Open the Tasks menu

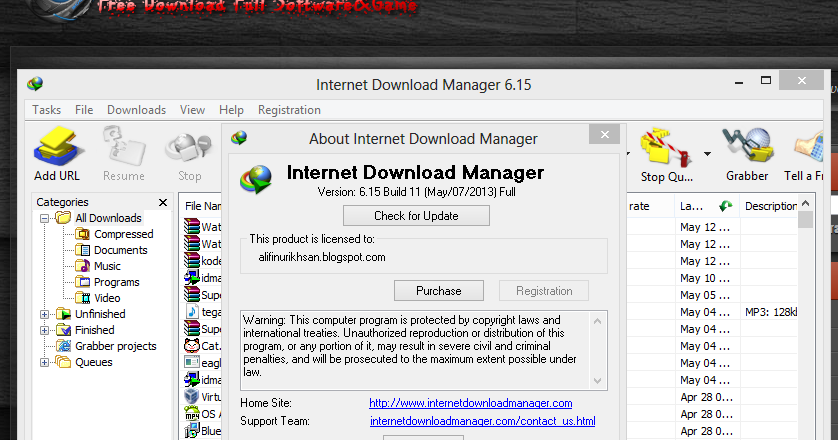coord(46,110)
